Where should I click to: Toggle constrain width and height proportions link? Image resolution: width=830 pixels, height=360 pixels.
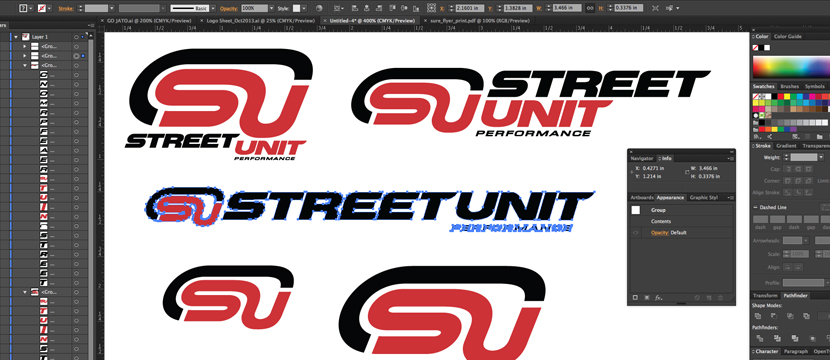click(590, 8)
